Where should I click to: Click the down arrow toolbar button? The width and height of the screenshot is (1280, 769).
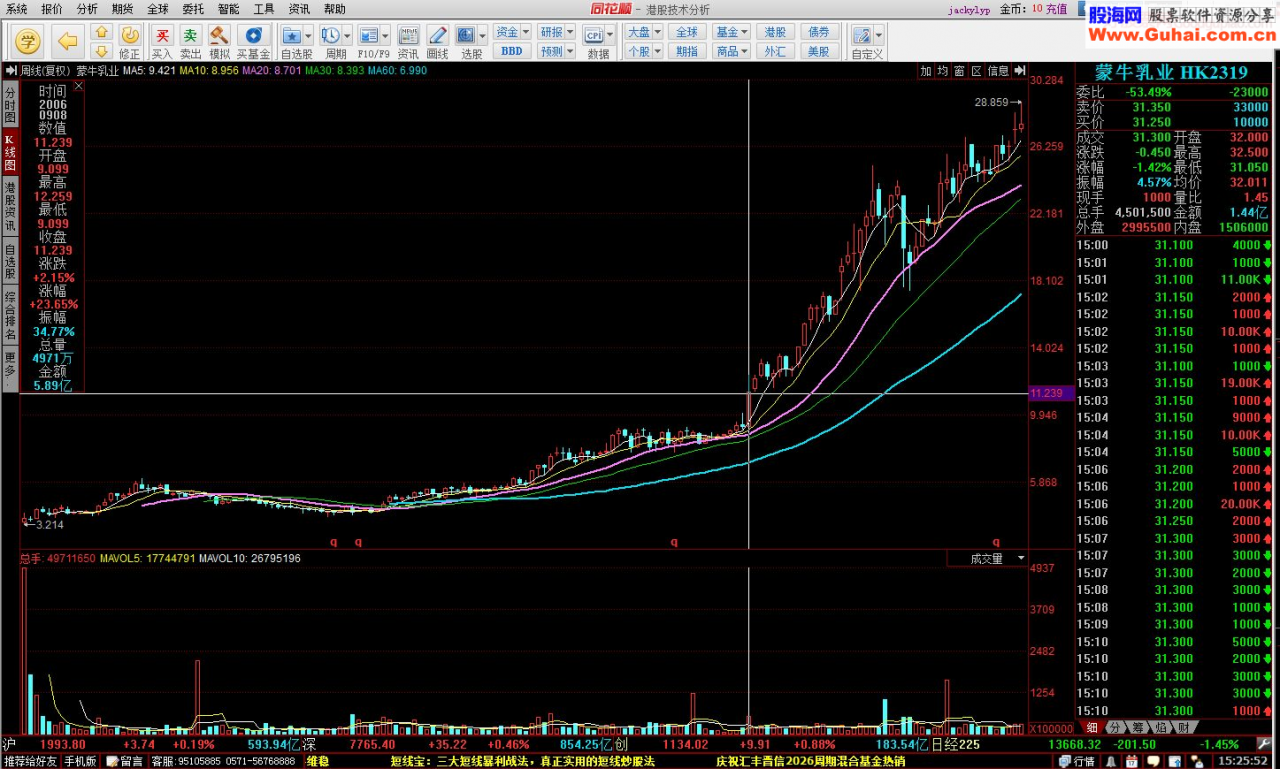tap(101, 51)
